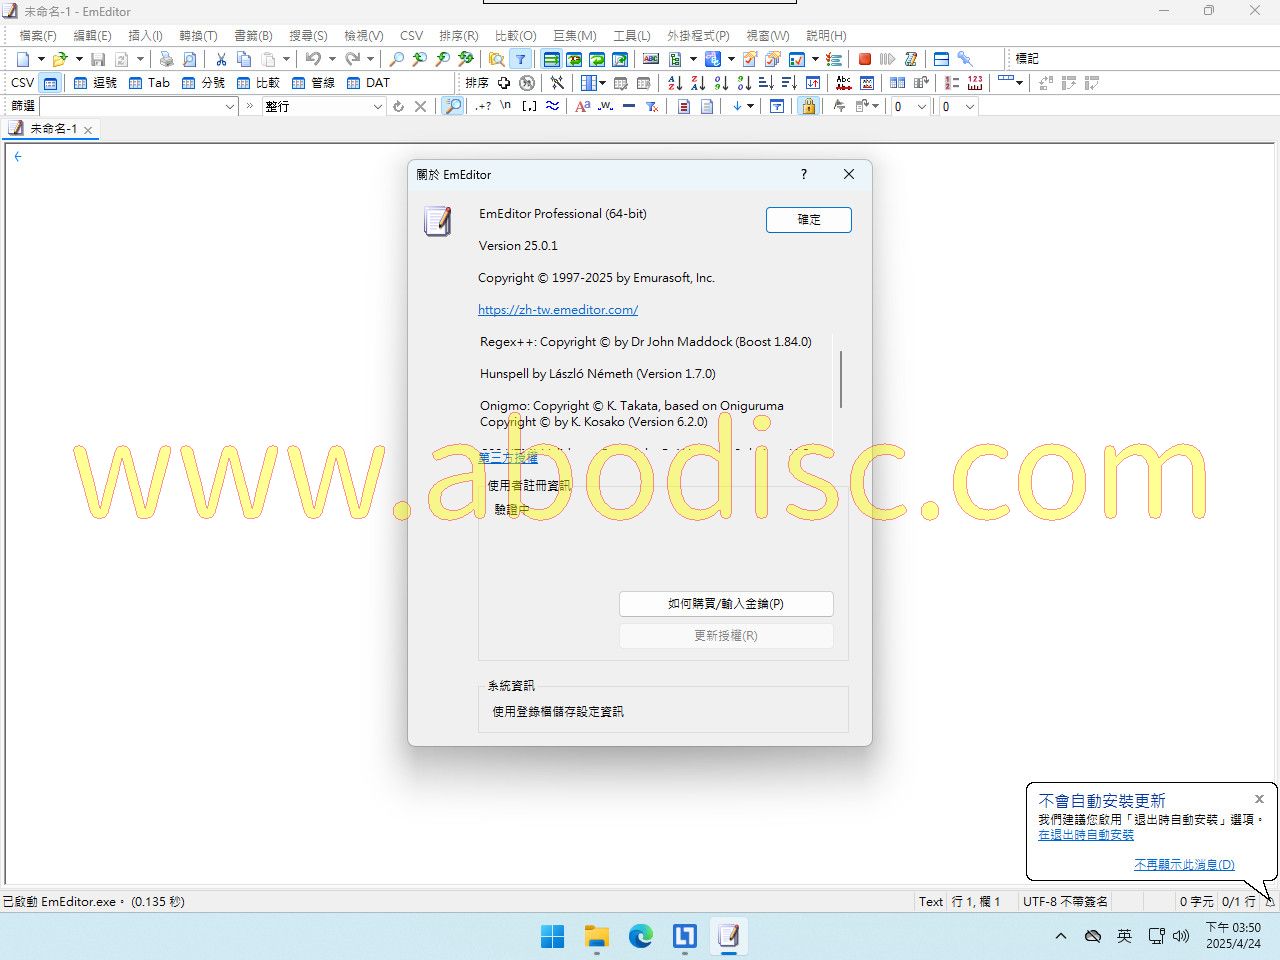
Task: Toggle regular expression .+? filter option
Action: pos(483,106)
